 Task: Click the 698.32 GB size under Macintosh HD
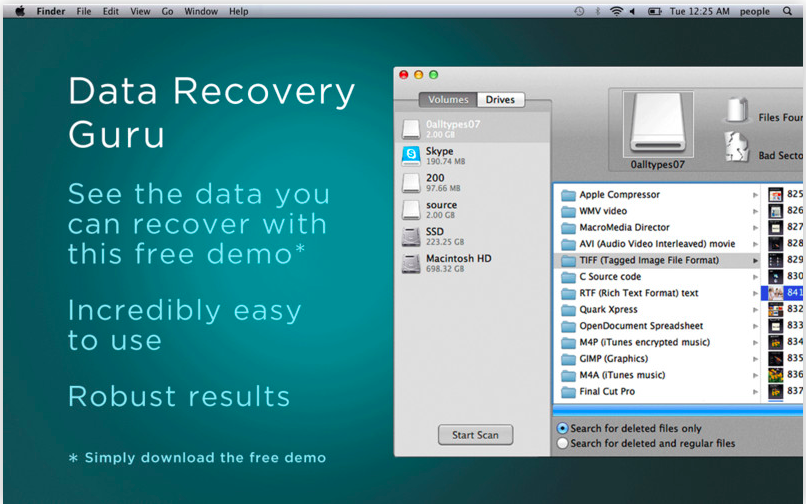[x=445, y=268]
